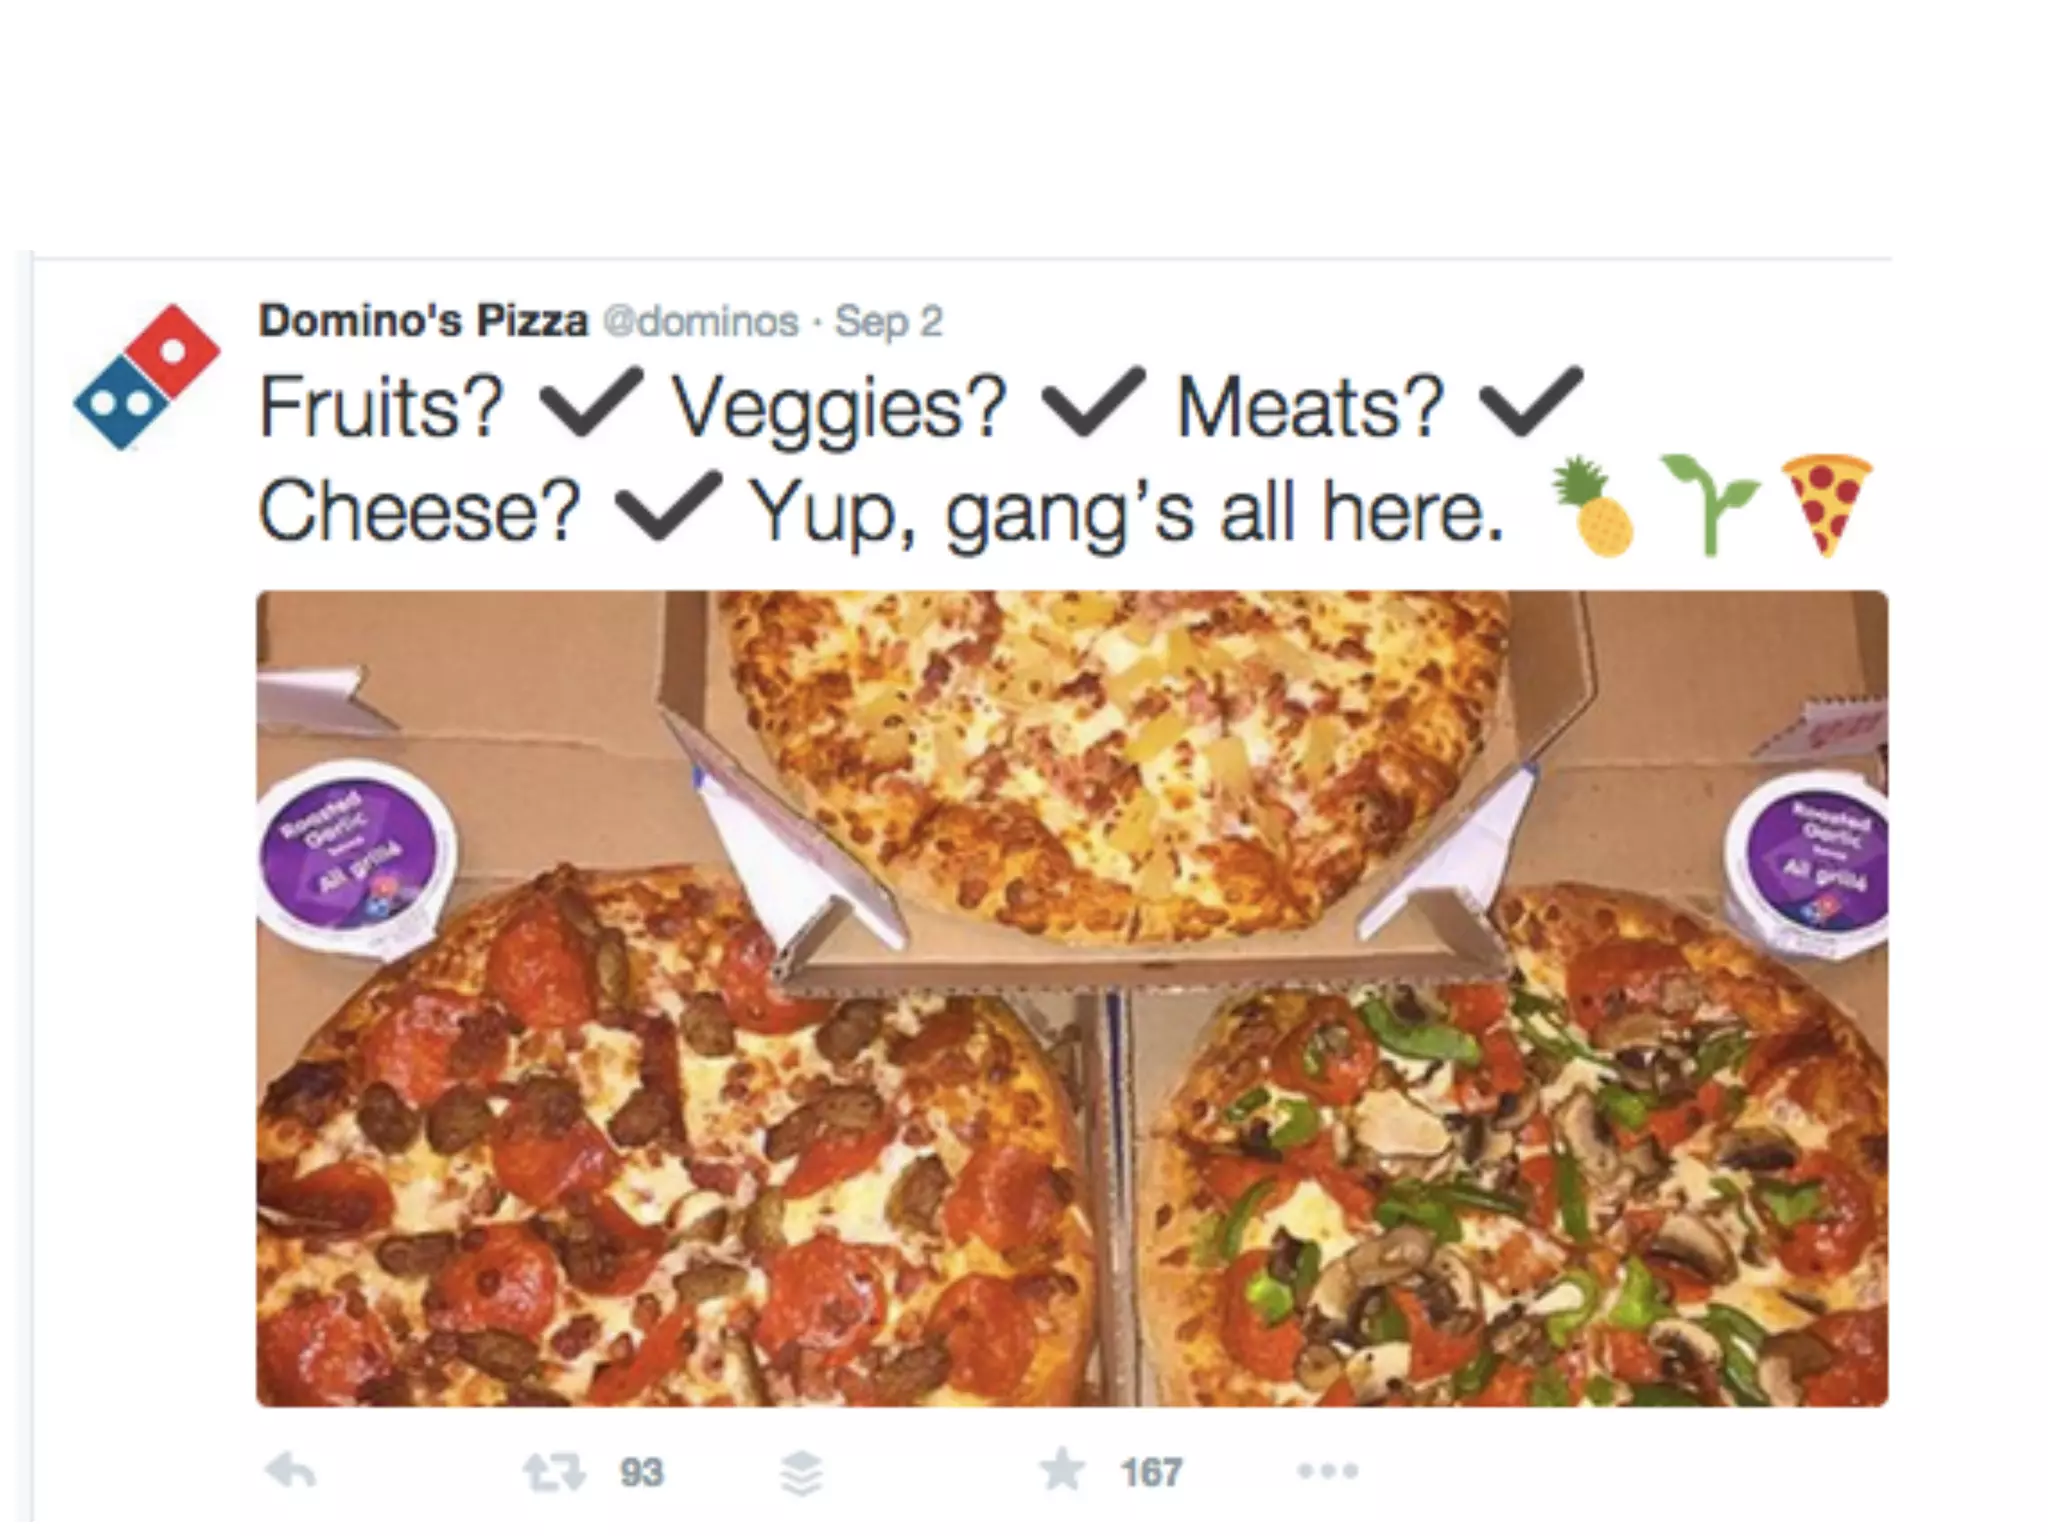Click the pineapple emoji
Image resolution: width=2048 pixels, height=1536 pixels.
[x=1594, y=507]
